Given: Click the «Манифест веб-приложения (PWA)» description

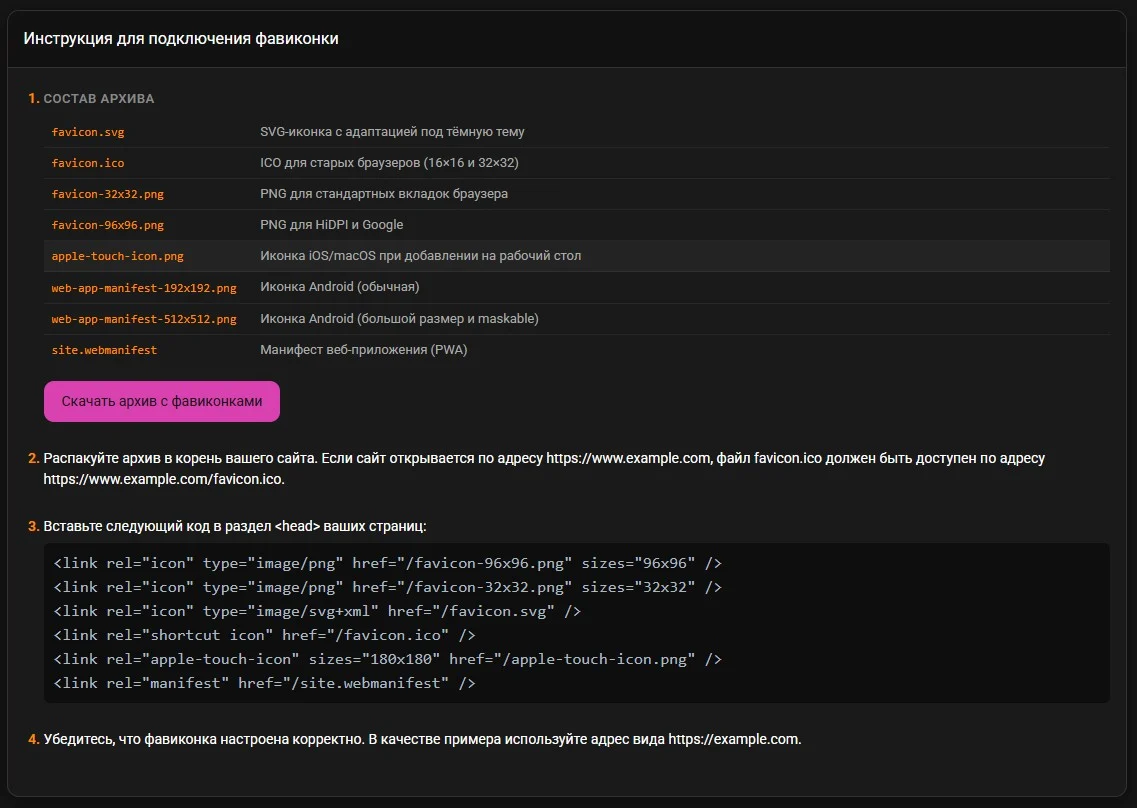Looking at the screenshot, I should pos(363,350).
